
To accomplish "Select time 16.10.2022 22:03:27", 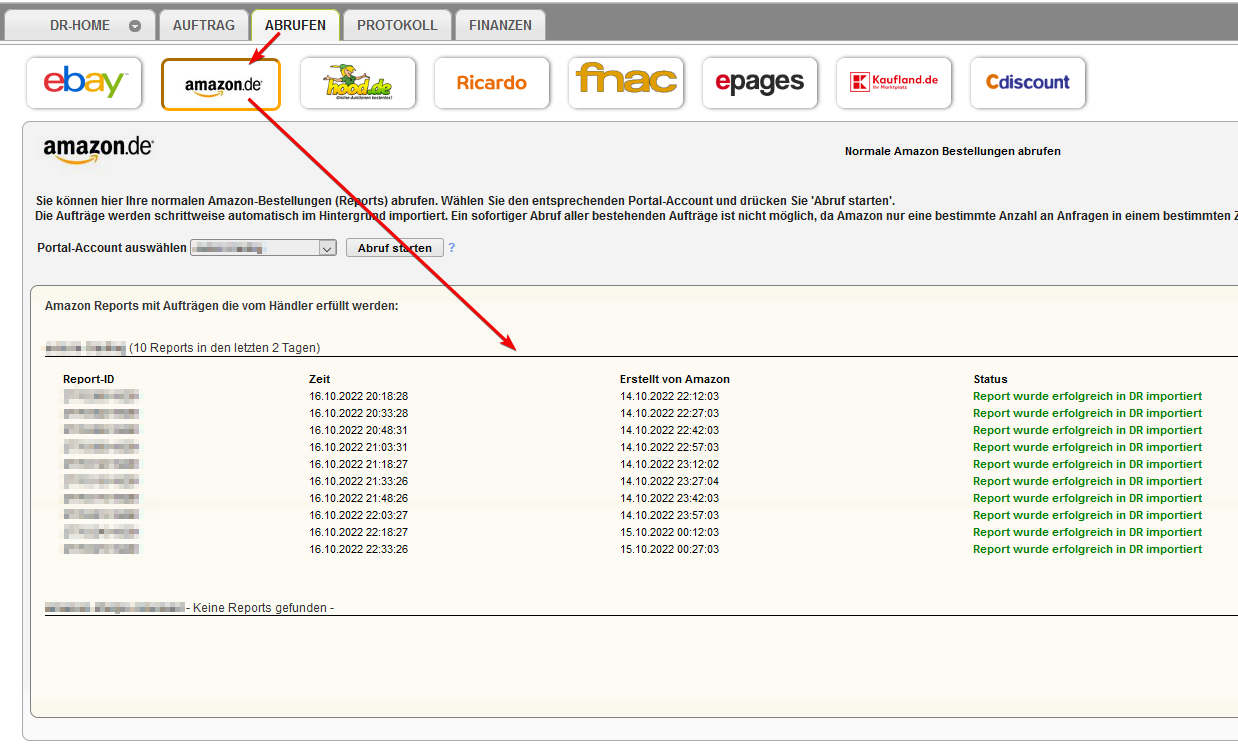I will click(x=359, y=515).
